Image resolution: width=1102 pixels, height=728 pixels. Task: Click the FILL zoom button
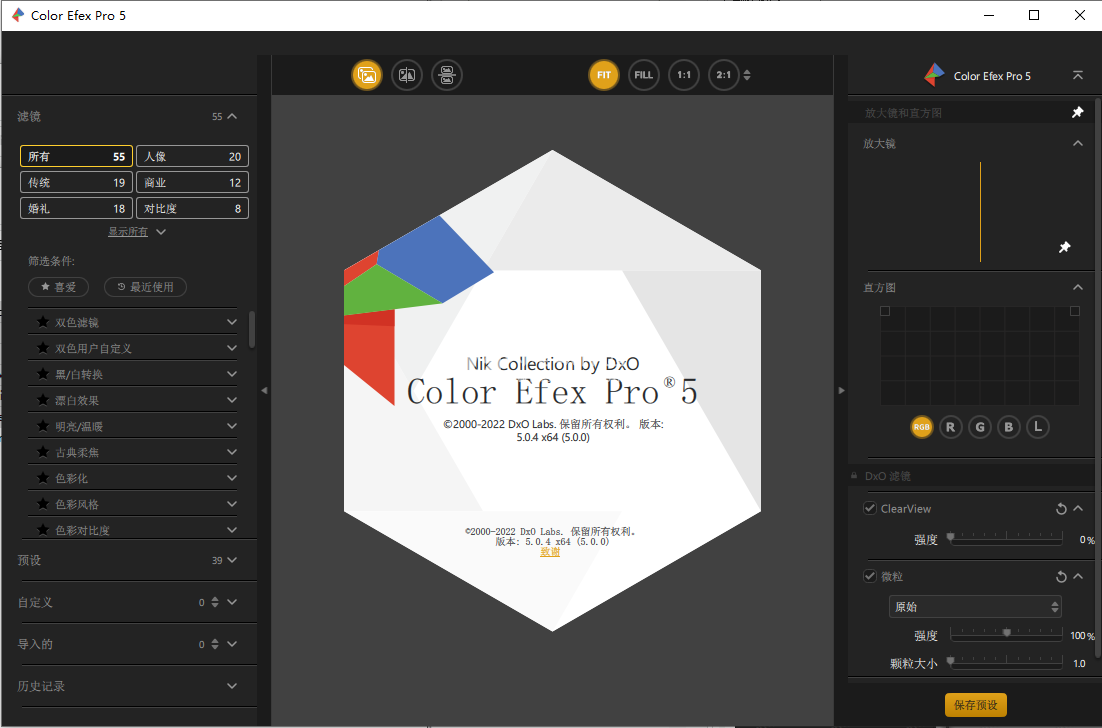[x=644, y=75]
